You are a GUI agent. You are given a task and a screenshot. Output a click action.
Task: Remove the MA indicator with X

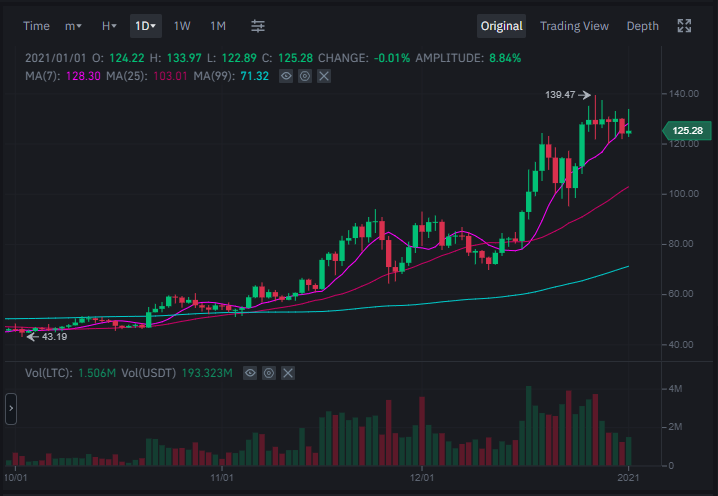324,76
